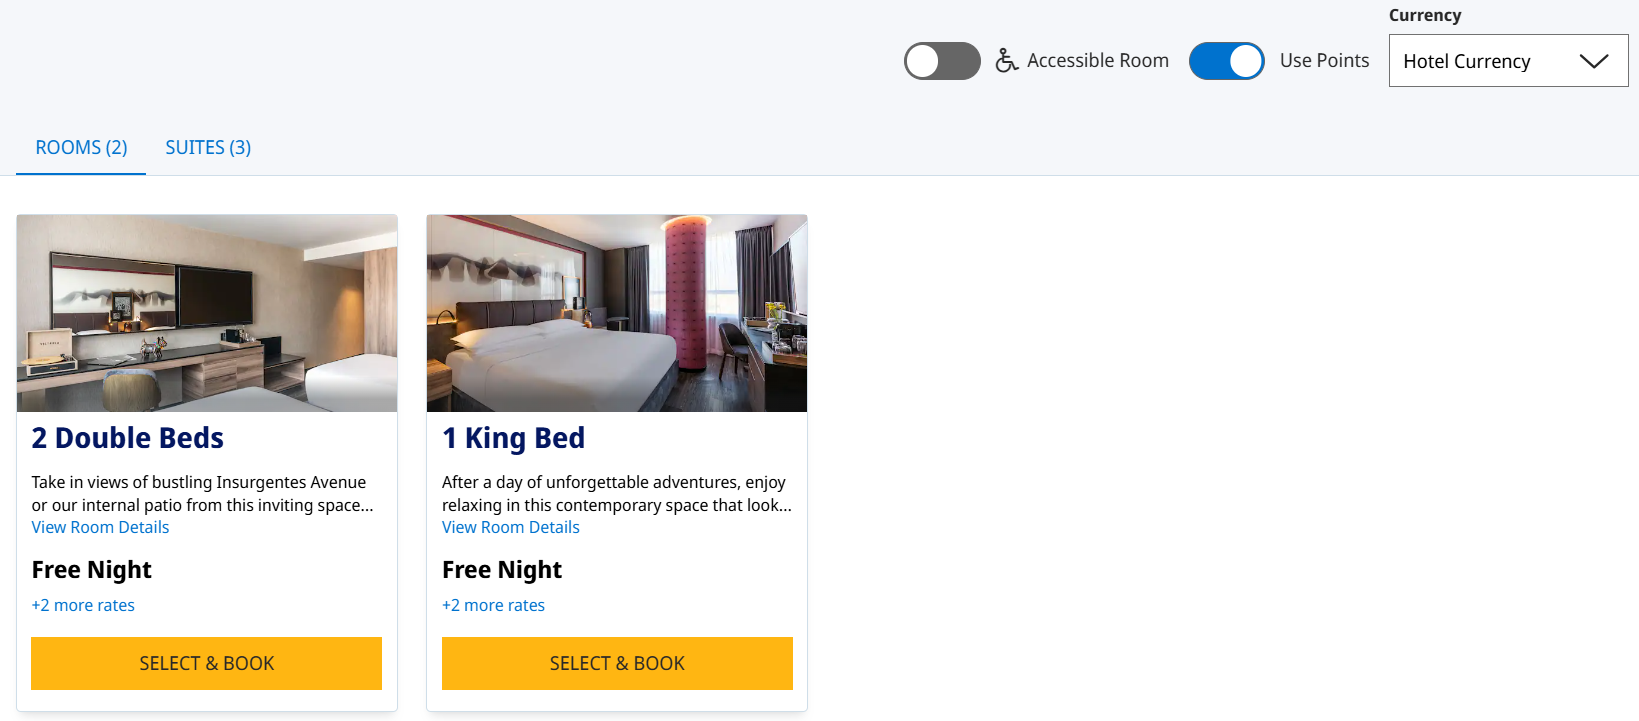This screenshot has height=721, width=1639.
Task: Click the wheelchair accessibility icon
Action: point(1007,60)
